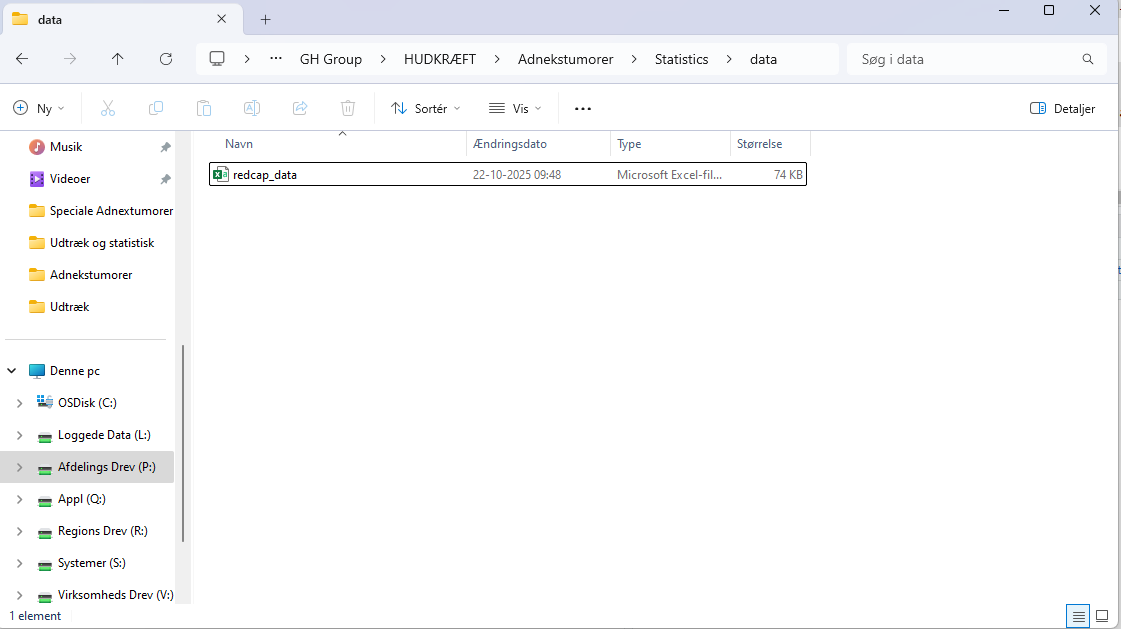
Task: Click the Share icon in toolbar
Action: (x=300, y=108)
